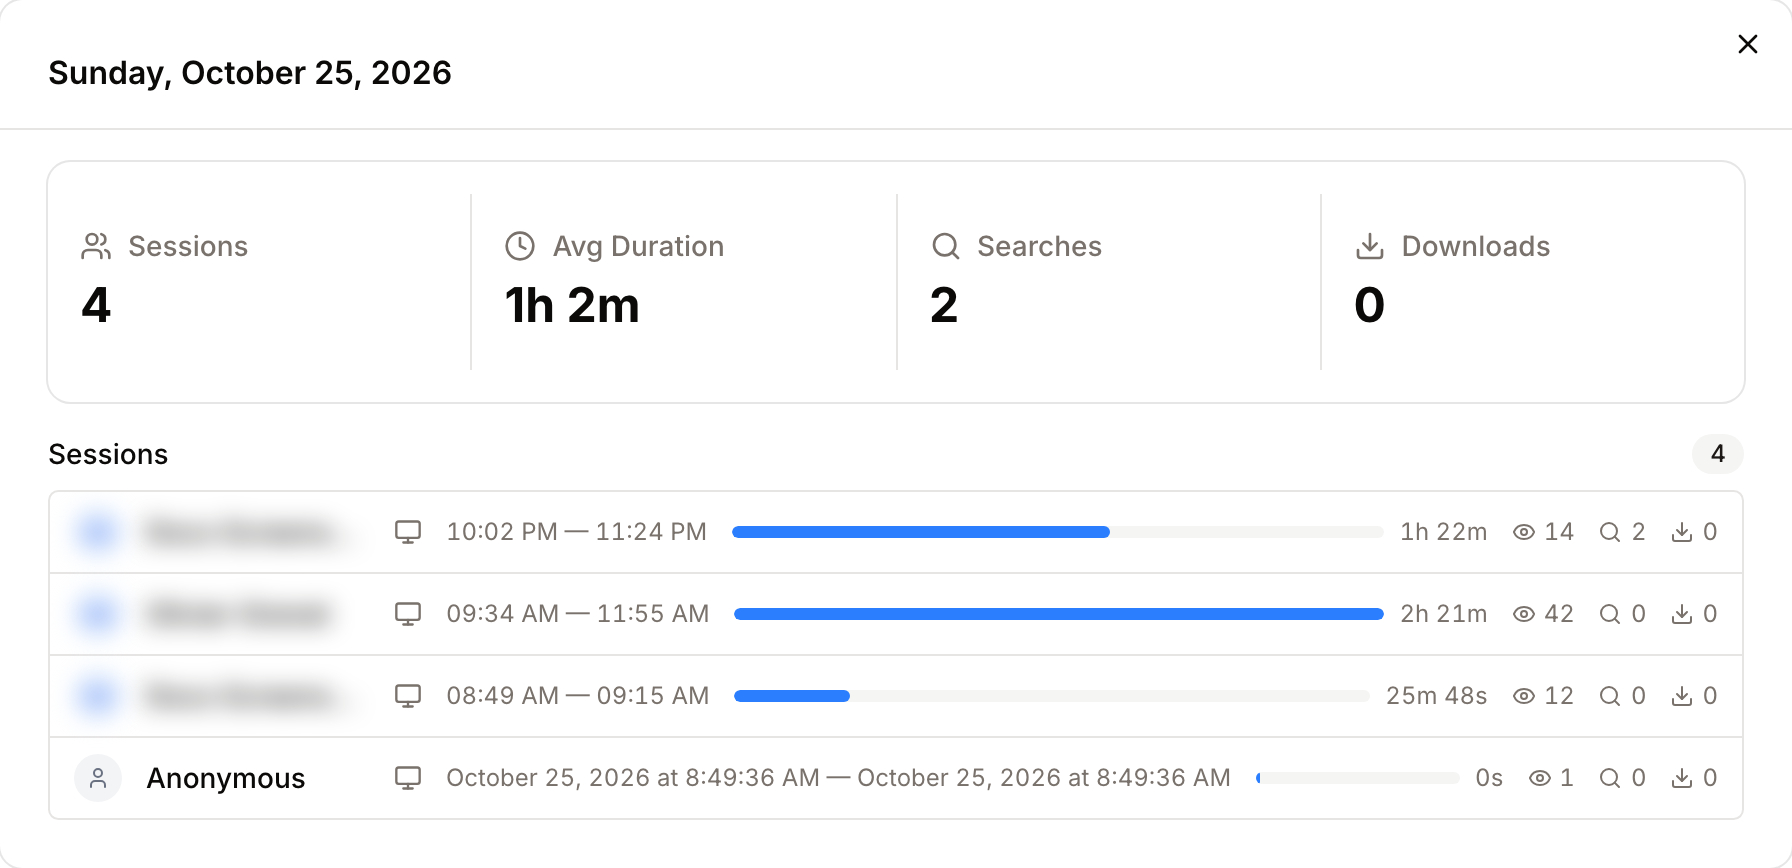Click the 'Avg Duration' label

click(x=639, y=246)
